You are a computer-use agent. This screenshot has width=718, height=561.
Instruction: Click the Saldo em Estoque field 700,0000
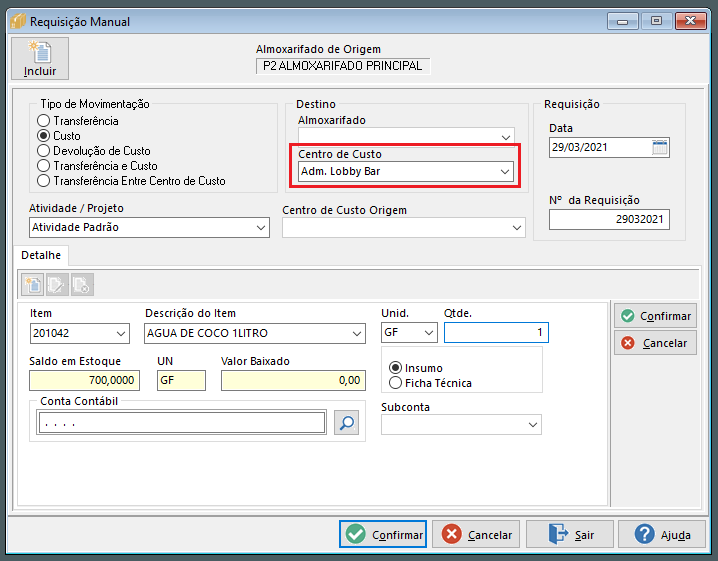click(x=84, y=381)
